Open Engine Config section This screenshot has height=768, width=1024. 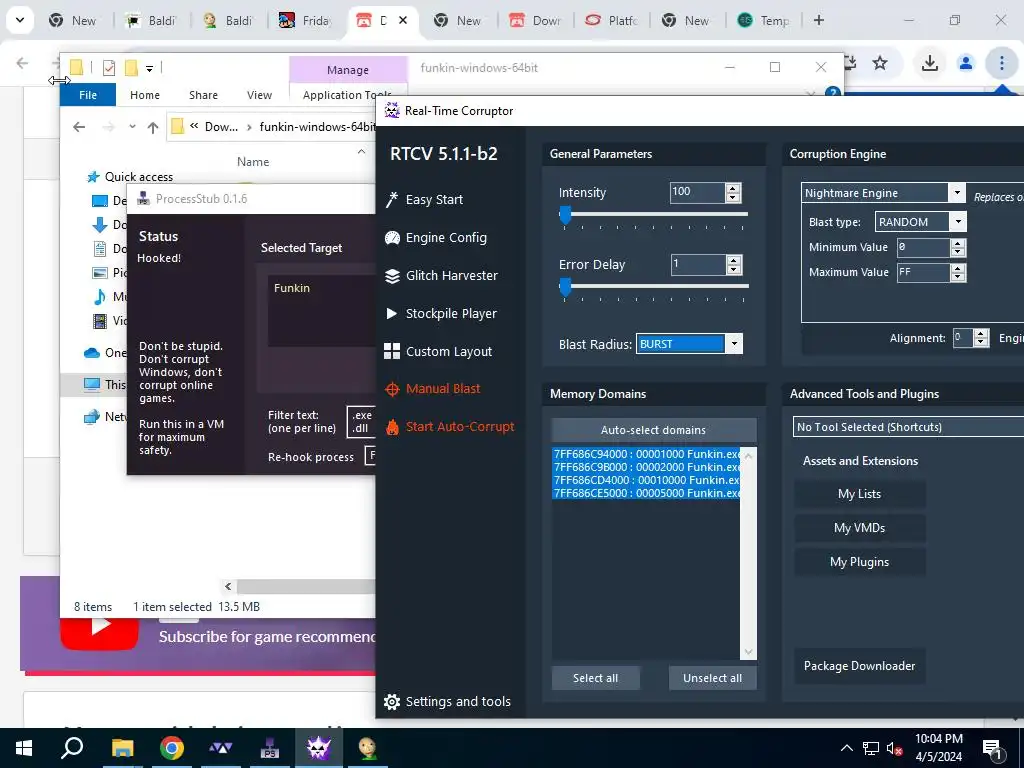pyautogui.click(x=436, y=238)
